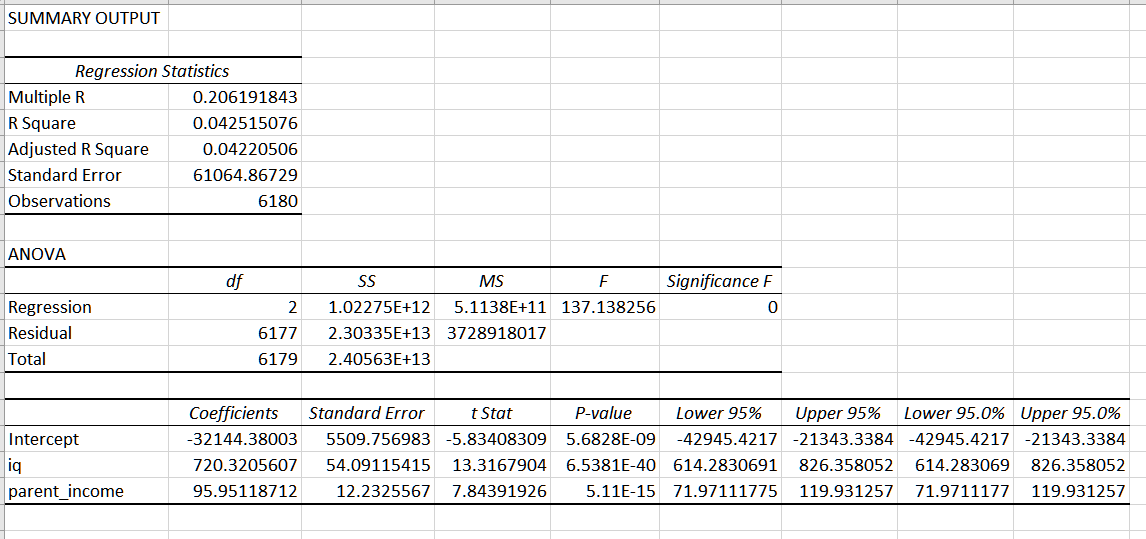Click the Lower 95% column header
The image size is (1146, 539).
[x=721, y=413]
